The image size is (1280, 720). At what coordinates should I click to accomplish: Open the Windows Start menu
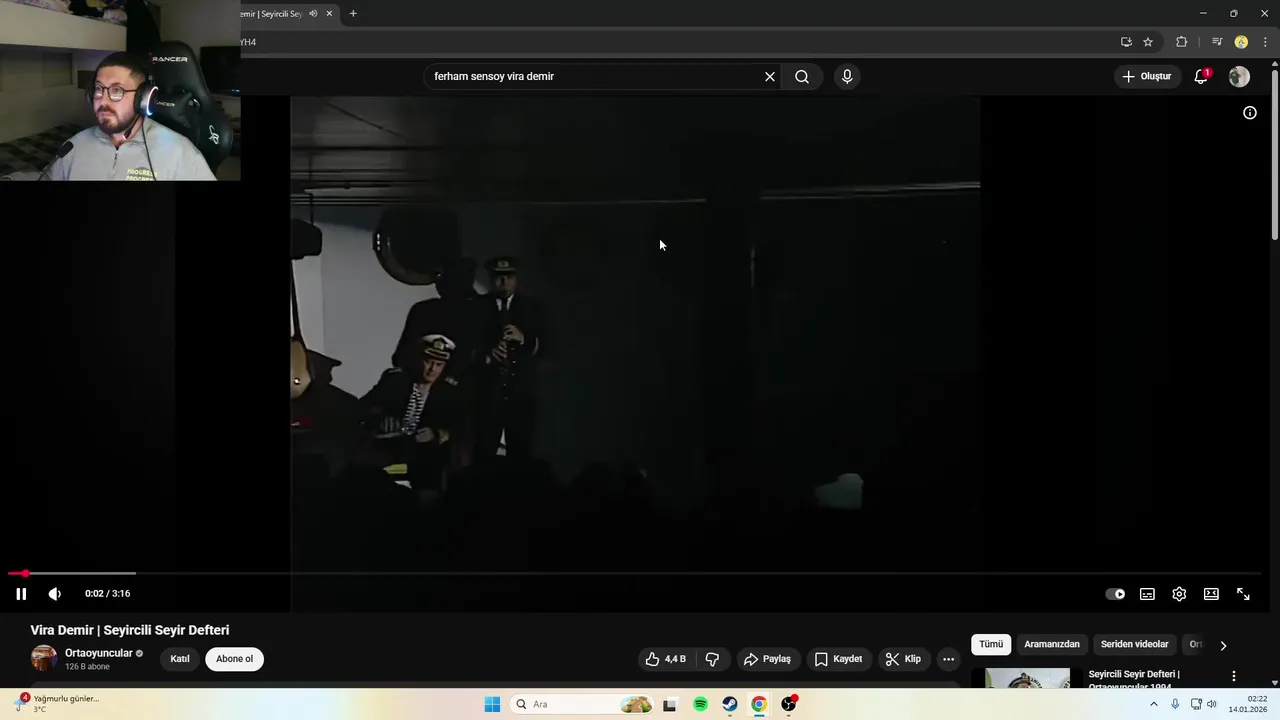[x=492, y=704]
